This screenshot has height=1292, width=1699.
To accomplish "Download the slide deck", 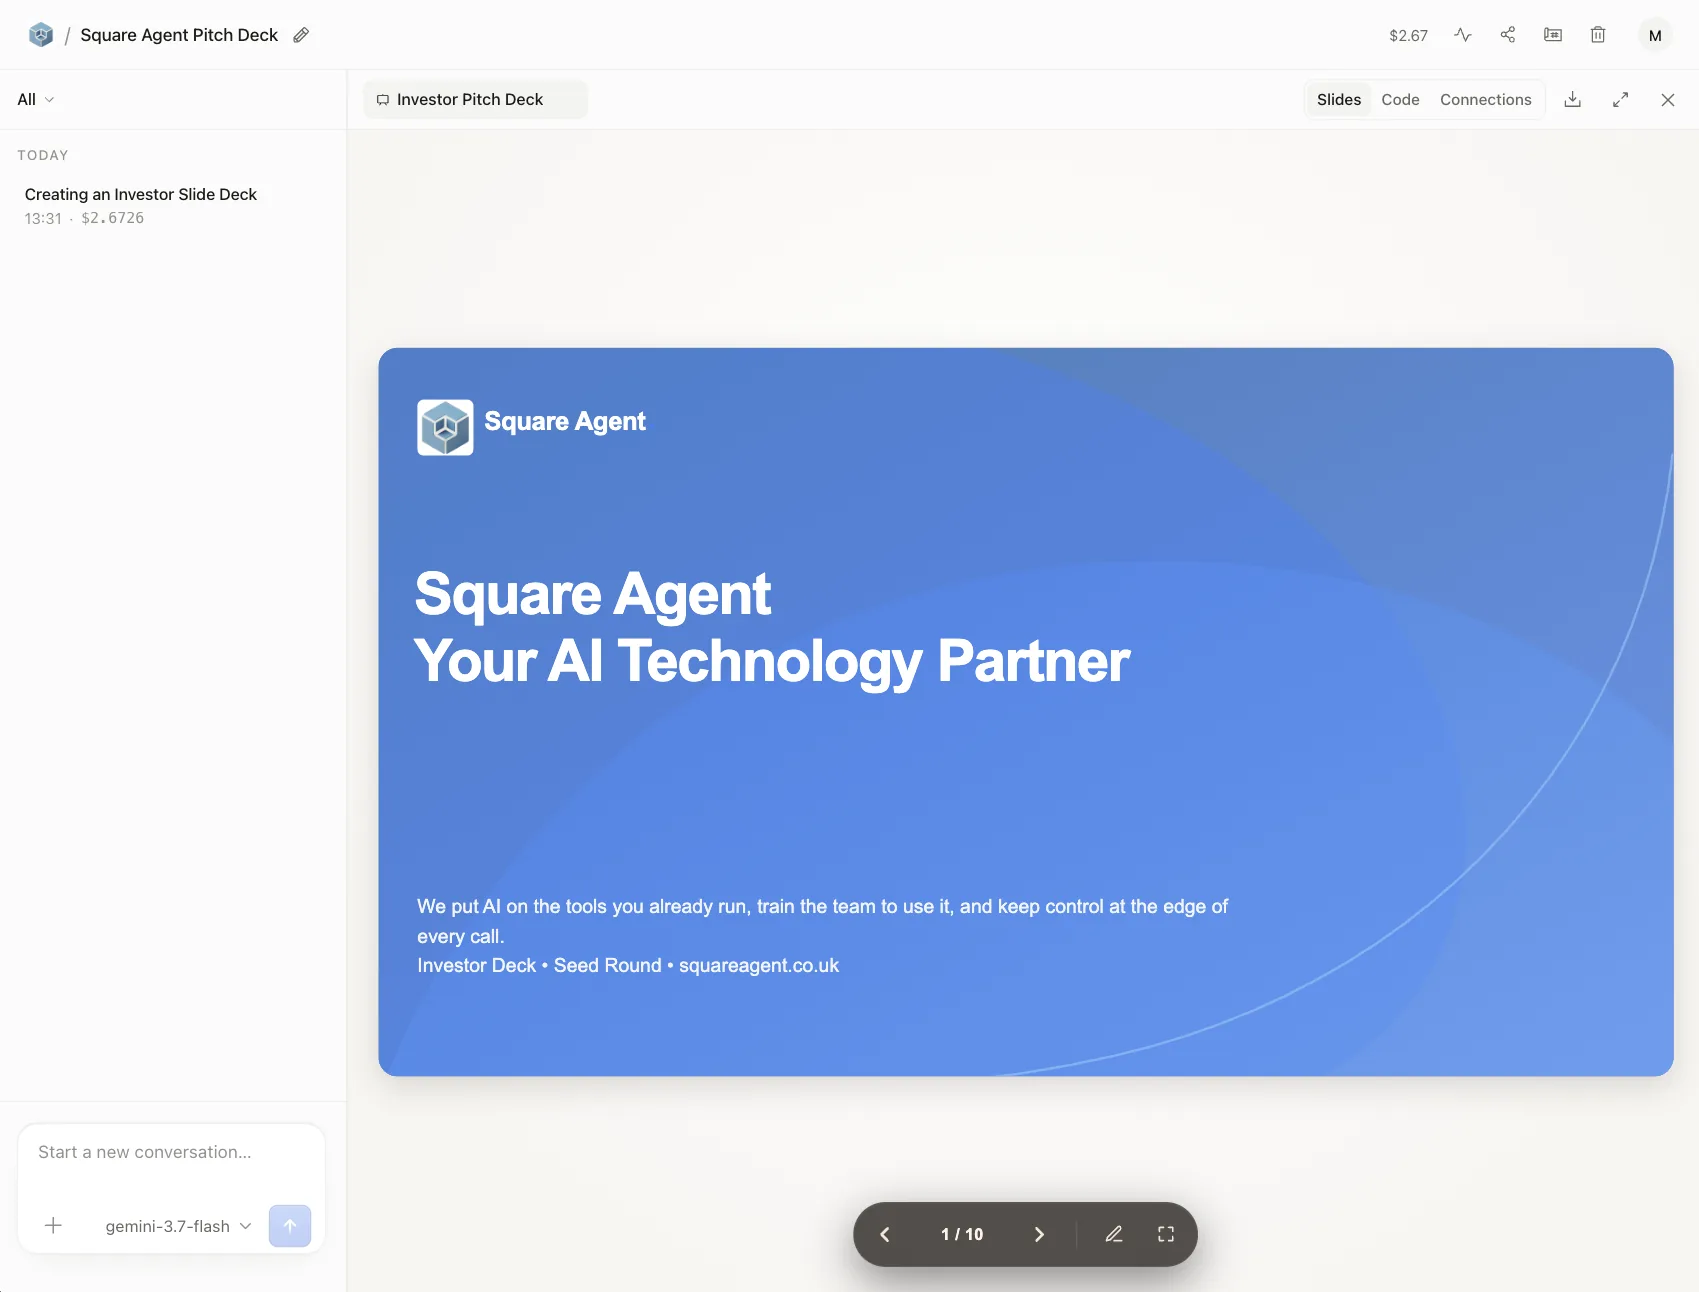I will [1573, 99].
